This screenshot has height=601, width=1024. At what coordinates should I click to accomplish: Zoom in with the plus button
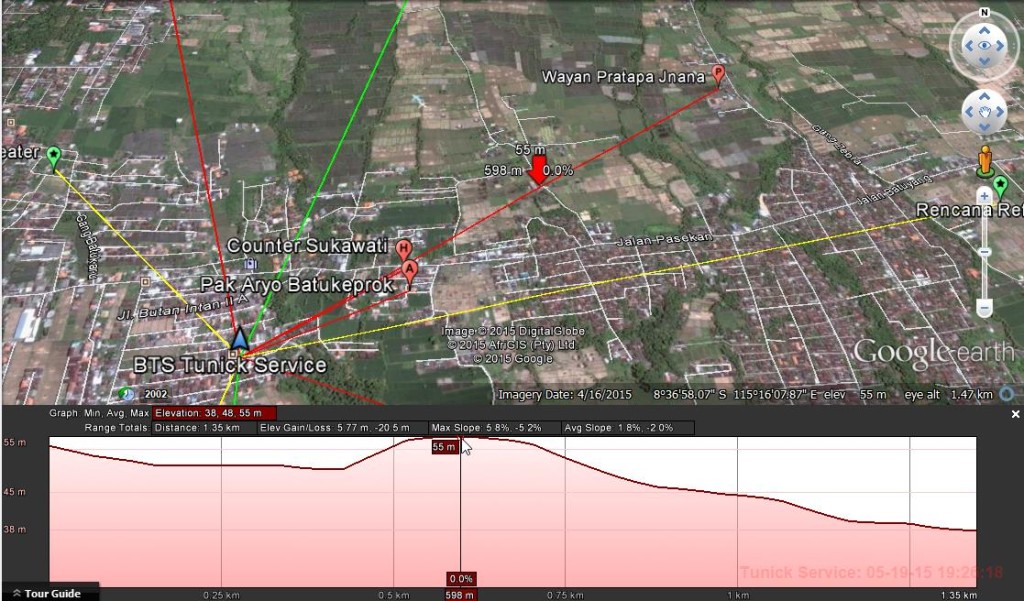tap(984, 195)
